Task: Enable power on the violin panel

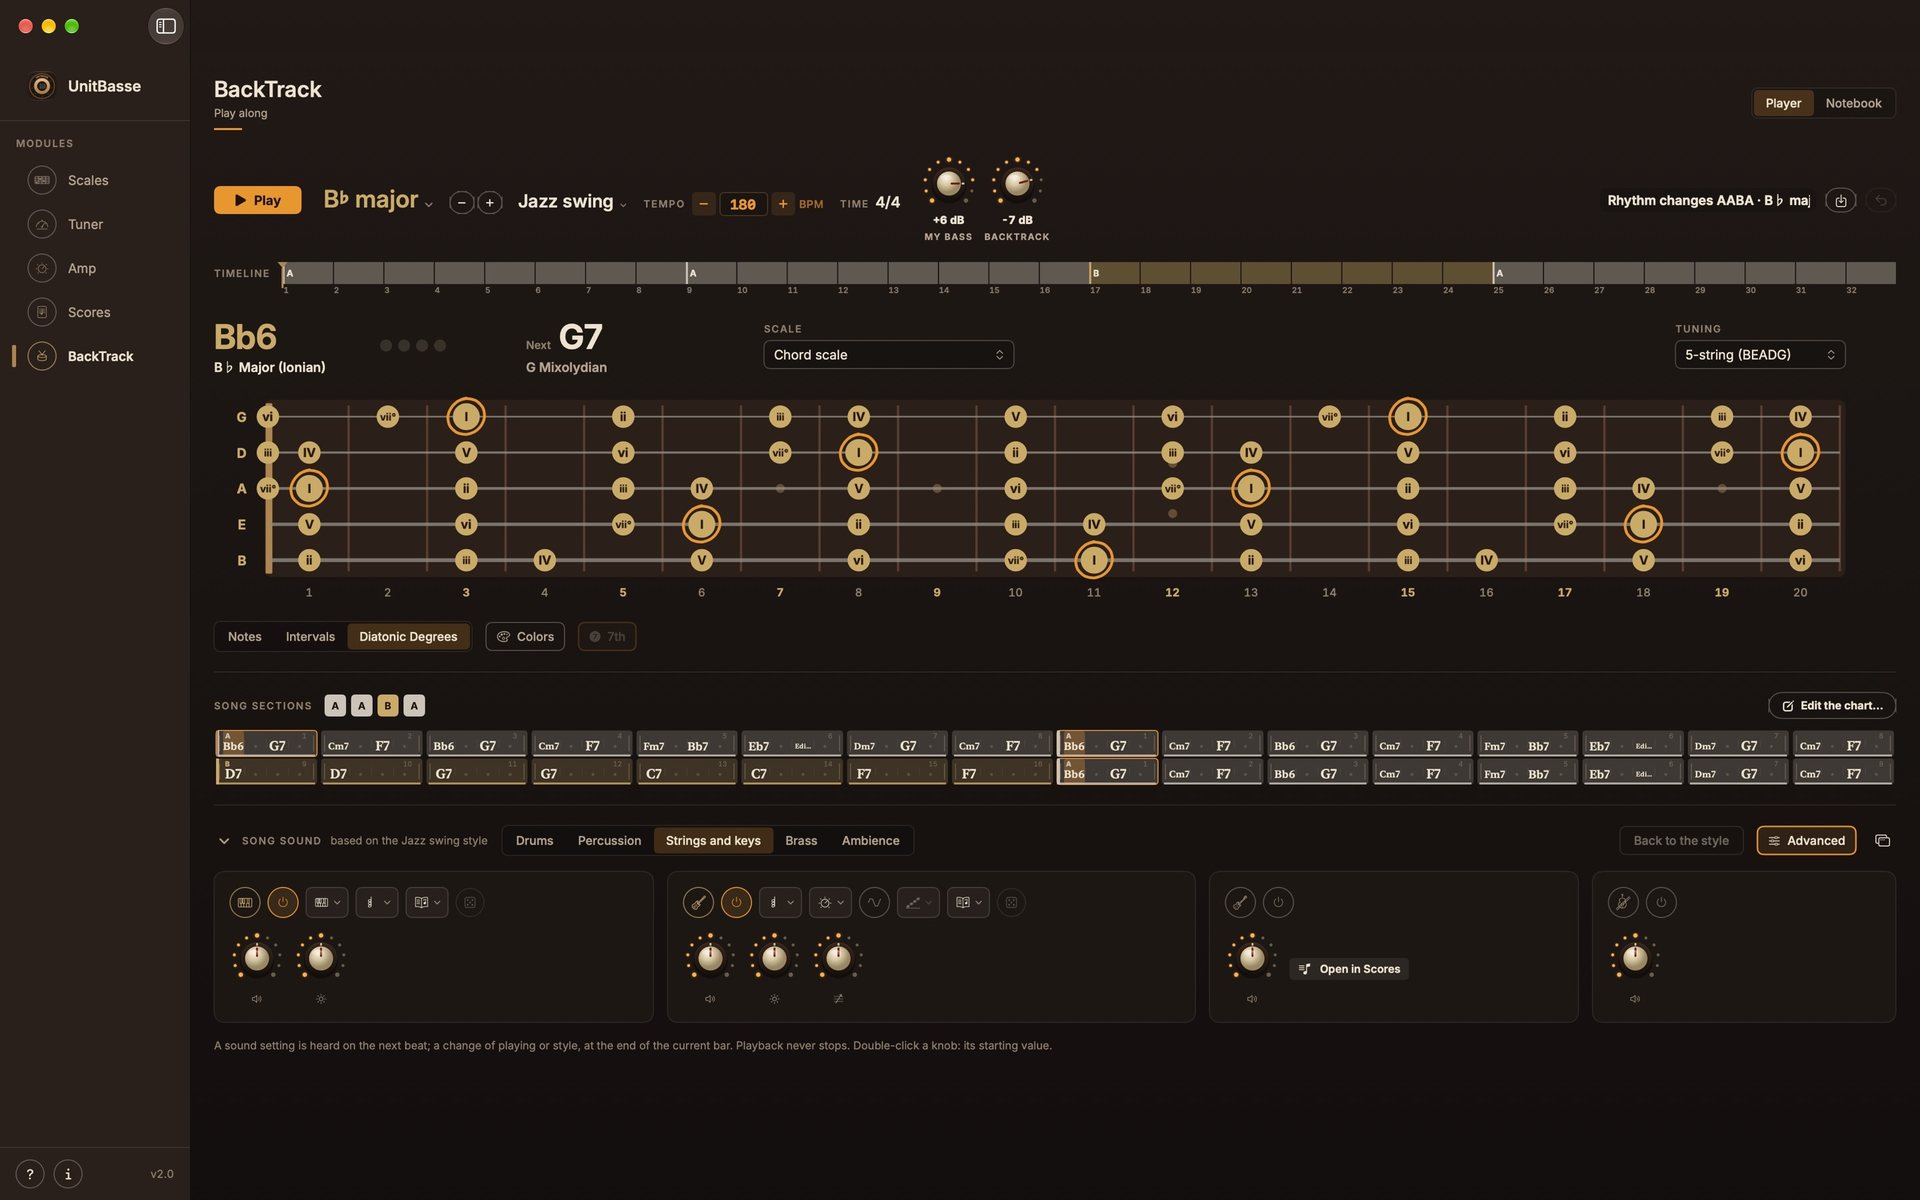Action: tap(1661, 902)
